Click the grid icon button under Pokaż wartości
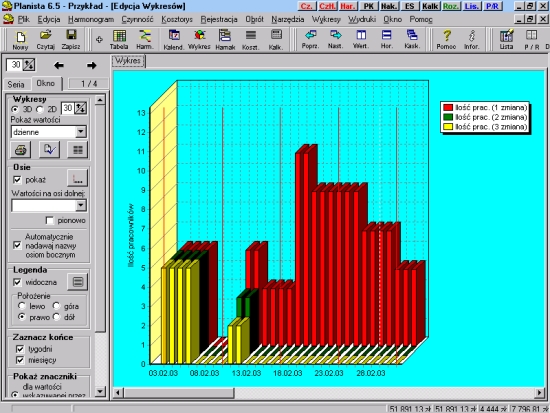Screen dimensions: 550x413 pos(78,150)
